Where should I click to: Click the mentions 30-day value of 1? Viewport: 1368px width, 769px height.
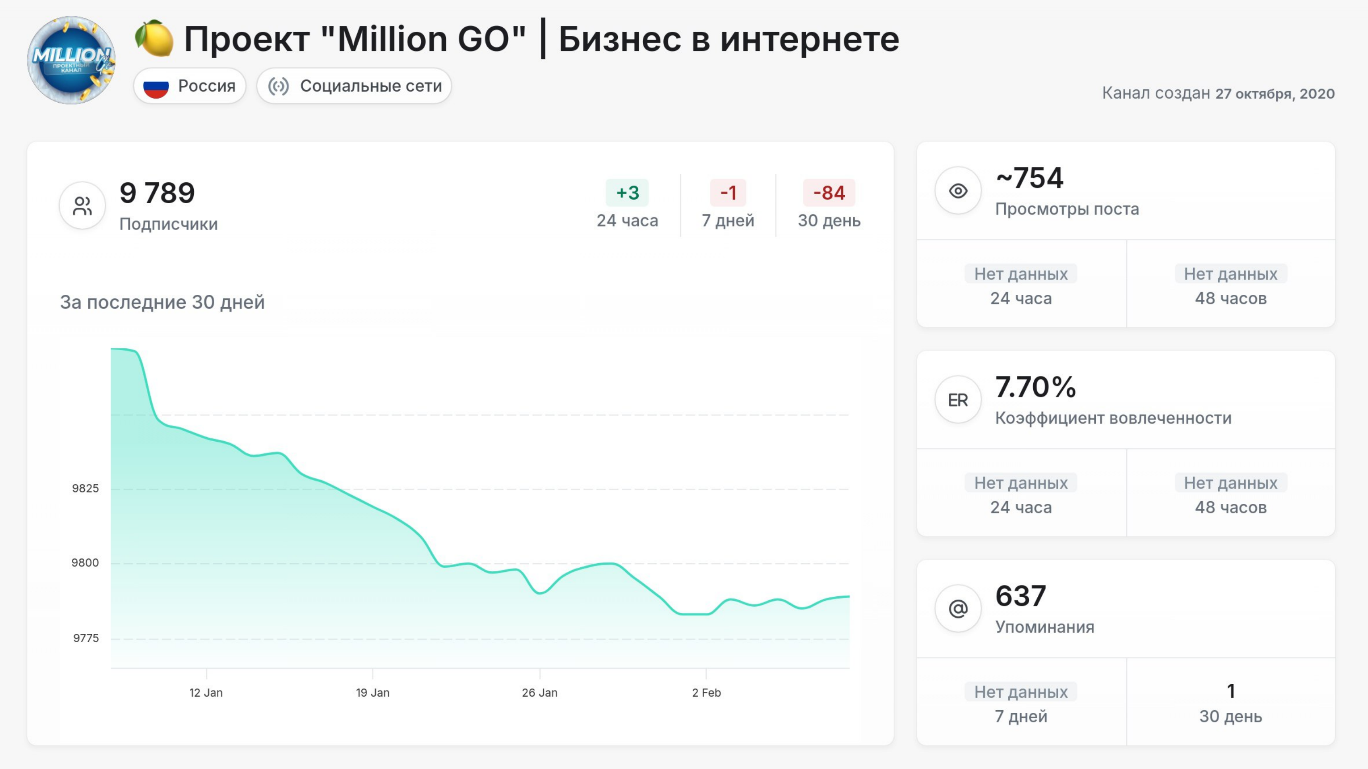pyautogui.click(x=1231, y=691)
